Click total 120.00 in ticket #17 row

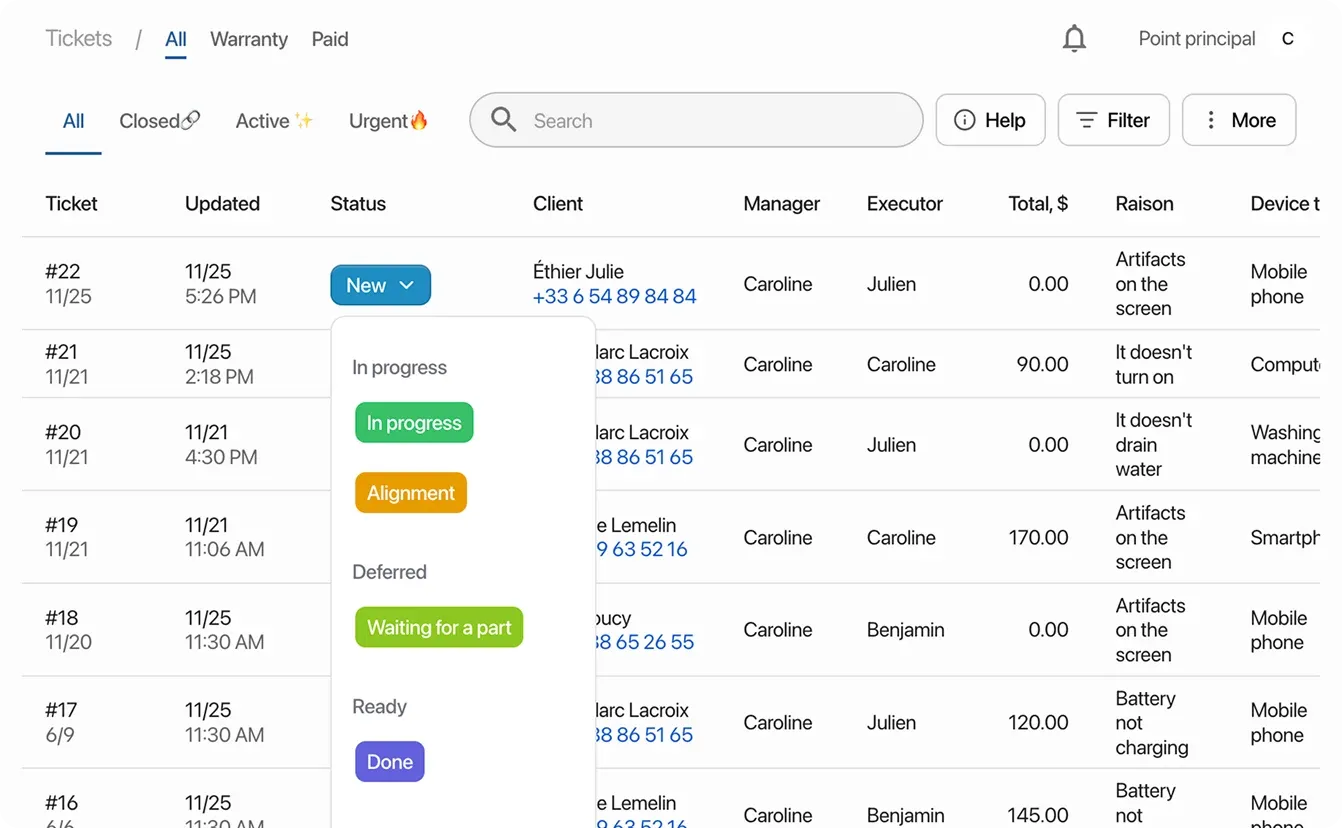(1038, 723)
